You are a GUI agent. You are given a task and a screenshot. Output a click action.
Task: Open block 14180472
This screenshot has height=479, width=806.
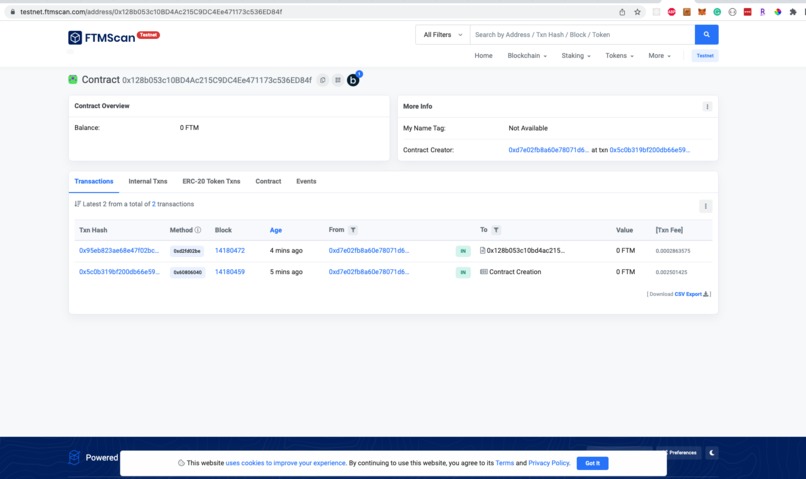point(230,250)
